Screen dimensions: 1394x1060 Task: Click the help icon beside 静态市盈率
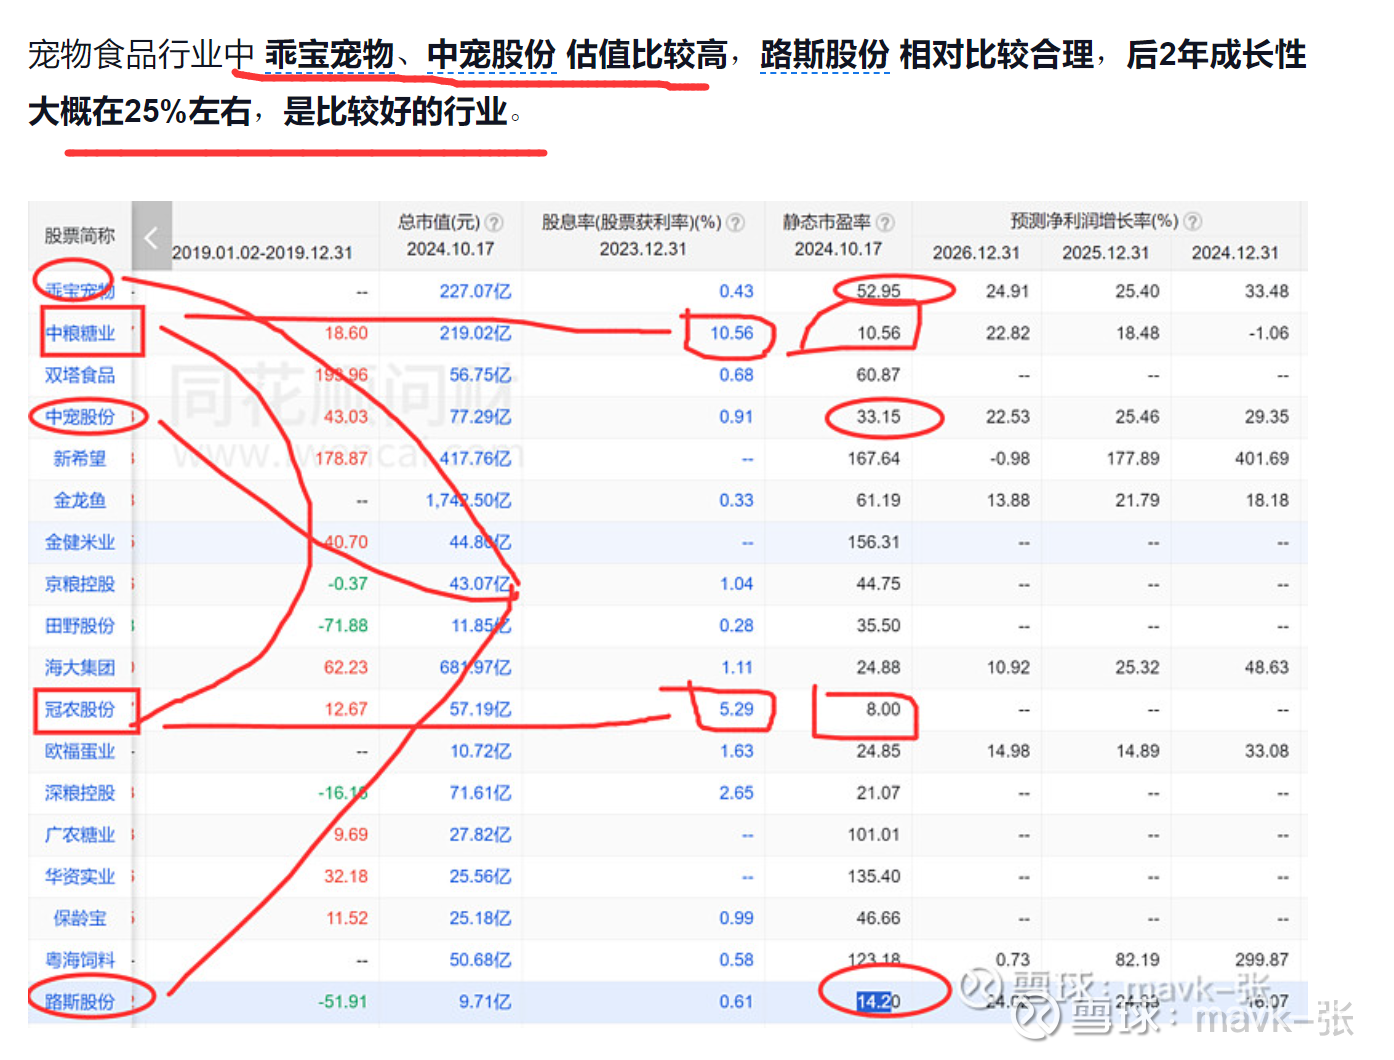coord(885,222)
